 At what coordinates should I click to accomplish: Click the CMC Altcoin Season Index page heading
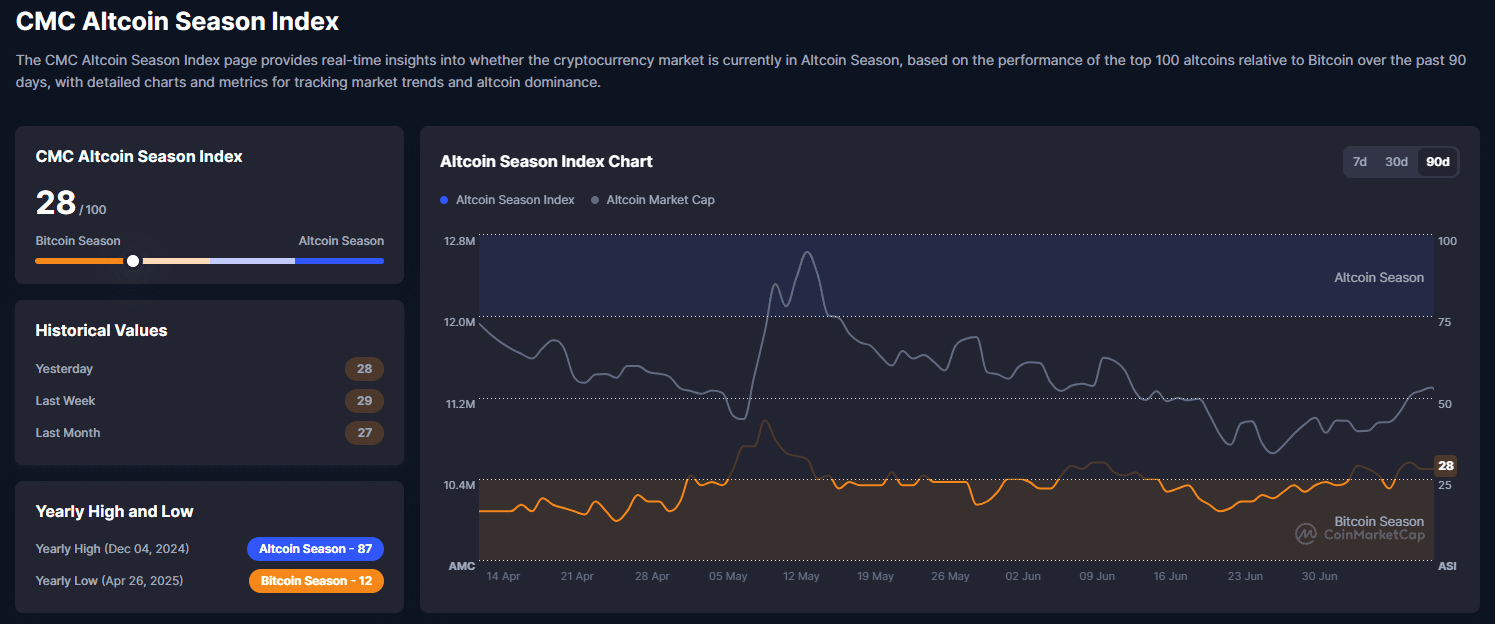click(x=177, y=21)
